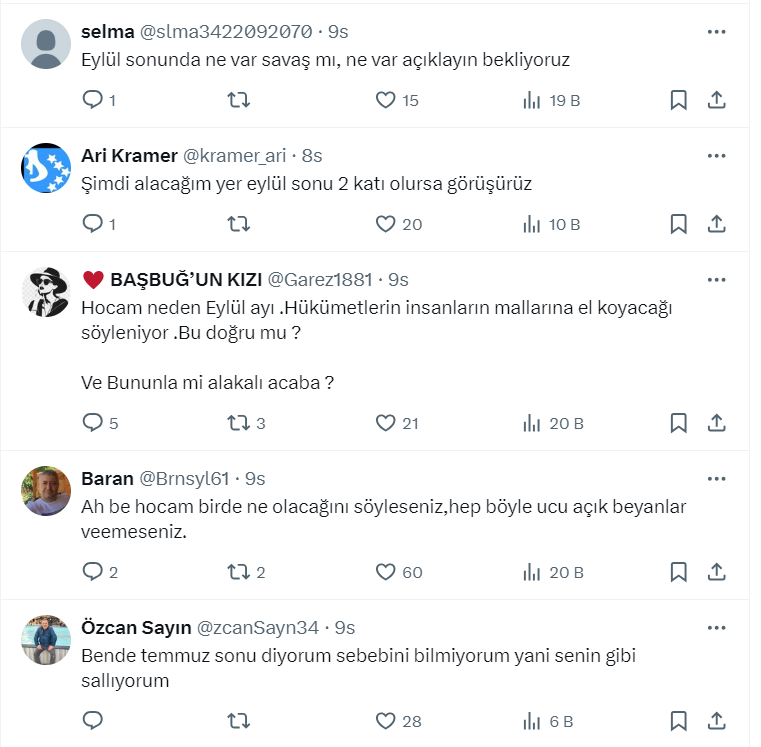Open selma's default avatar

click(x=46, y=44)
